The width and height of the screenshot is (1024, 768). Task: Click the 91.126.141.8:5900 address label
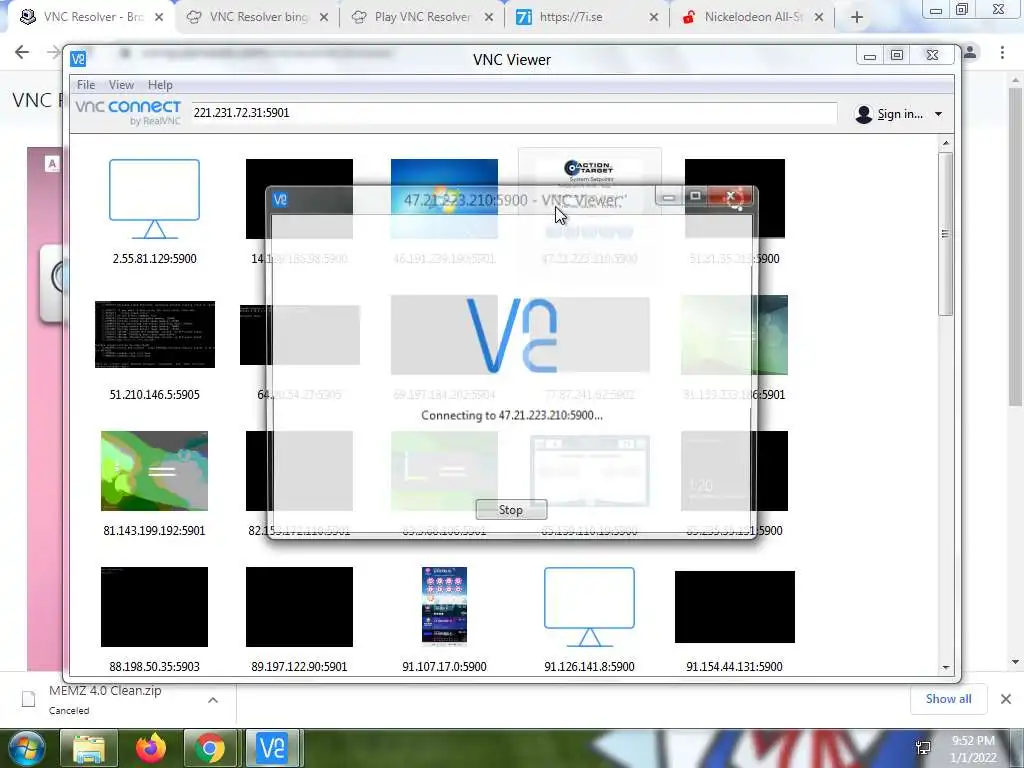tap(589, 666)
